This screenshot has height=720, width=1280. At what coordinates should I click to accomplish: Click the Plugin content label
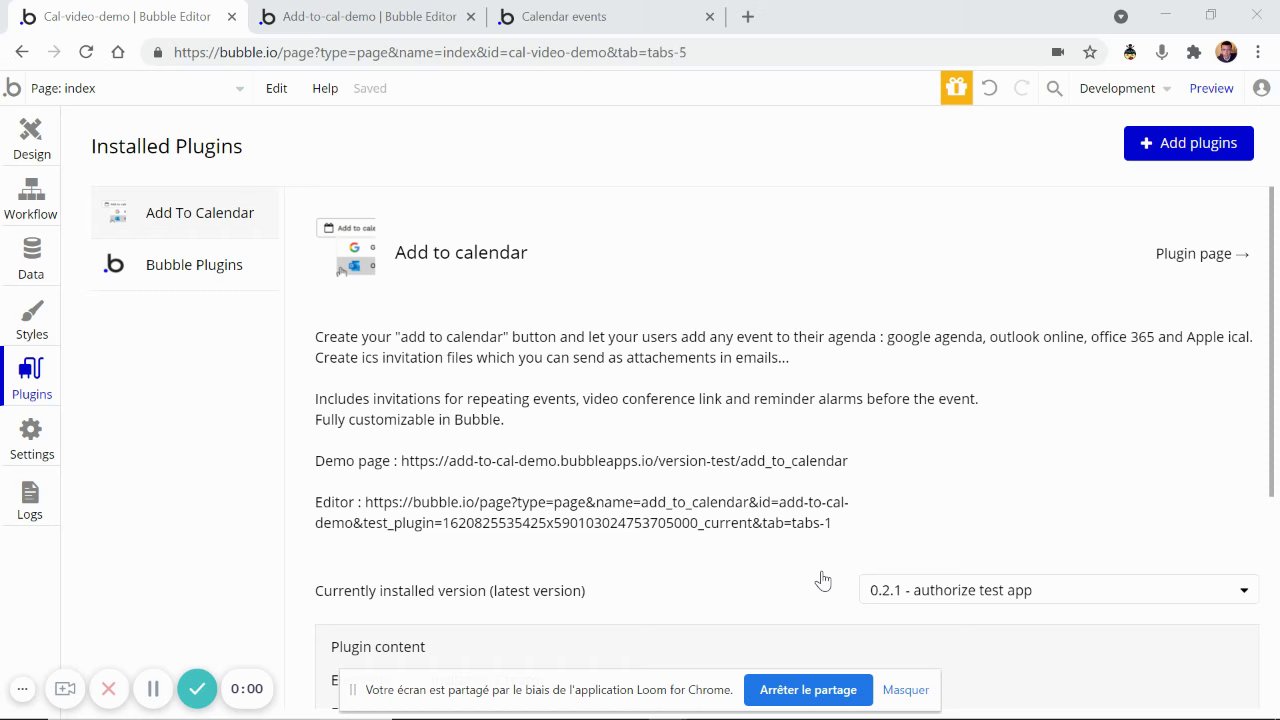[378, 647]
